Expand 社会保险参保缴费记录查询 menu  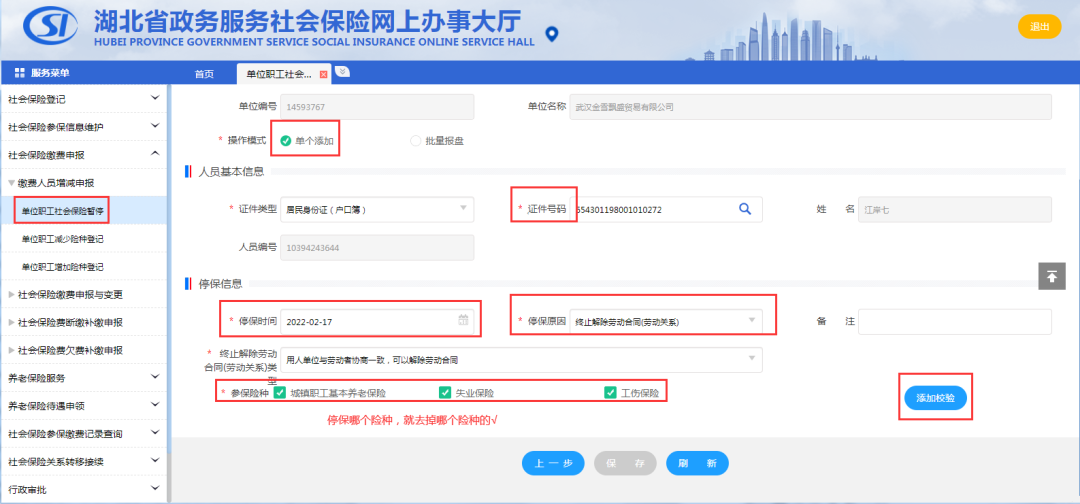pos(83,434)
